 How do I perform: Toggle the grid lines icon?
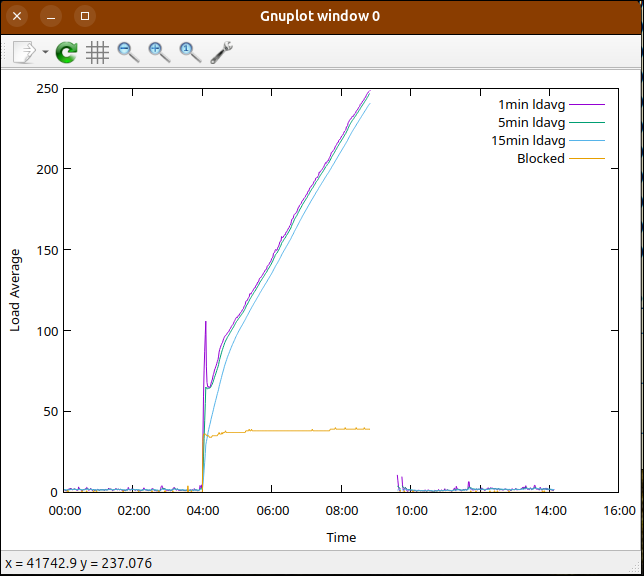point(97,52)
